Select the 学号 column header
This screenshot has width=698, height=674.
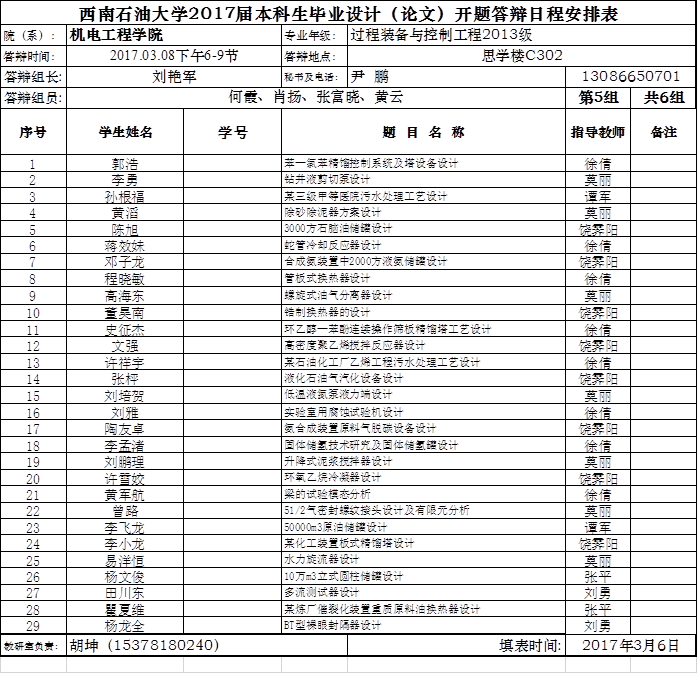233,132
